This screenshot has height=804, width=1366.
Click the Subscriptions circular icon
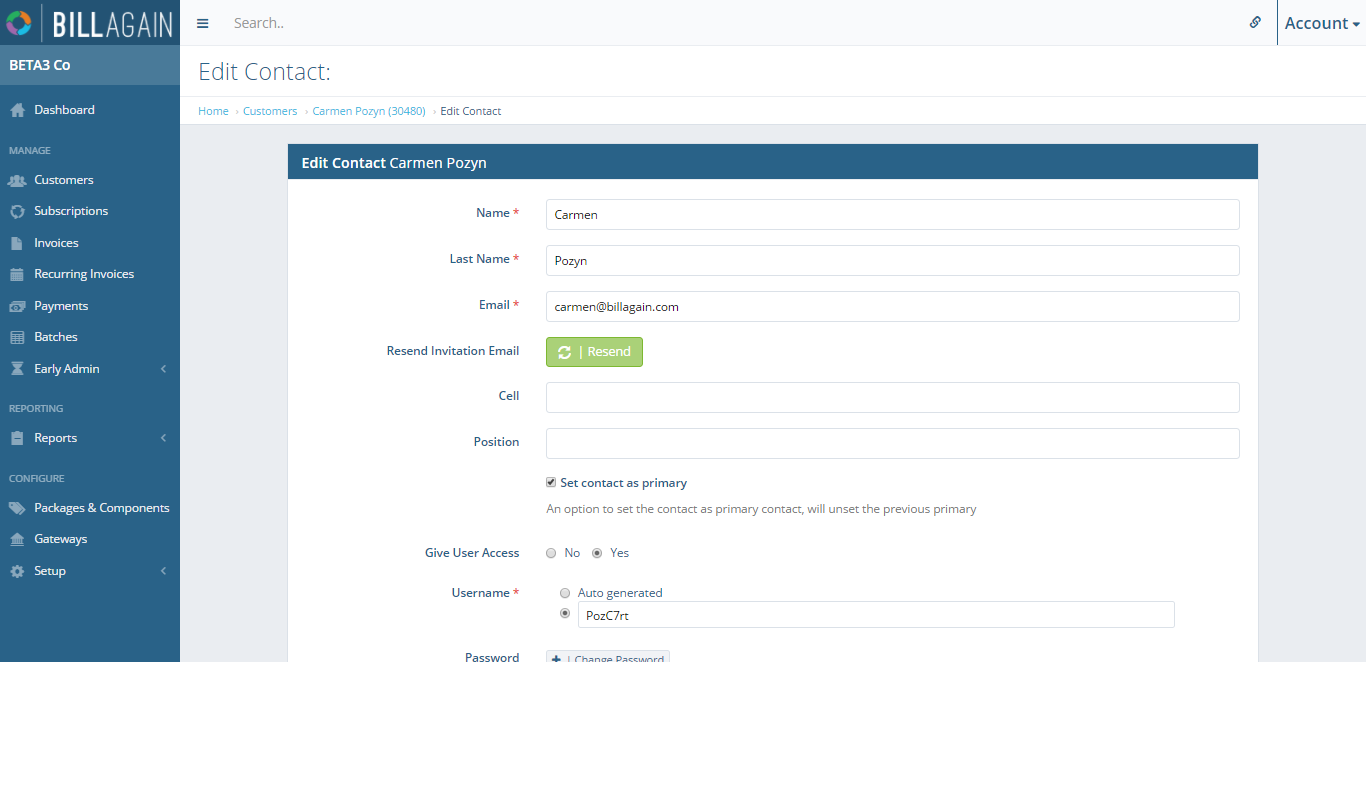point(17,212)
